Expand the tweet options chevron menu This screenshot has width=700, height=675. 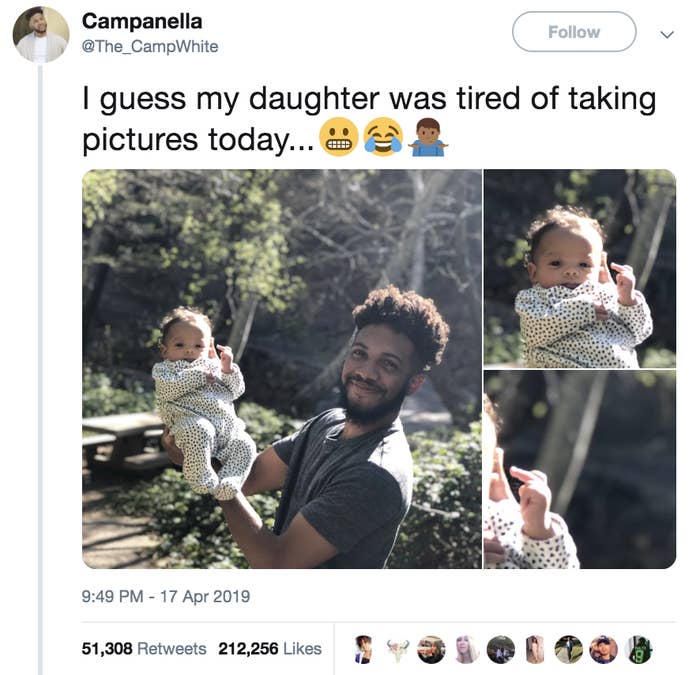pyautogui.click(x=667, y=34)
